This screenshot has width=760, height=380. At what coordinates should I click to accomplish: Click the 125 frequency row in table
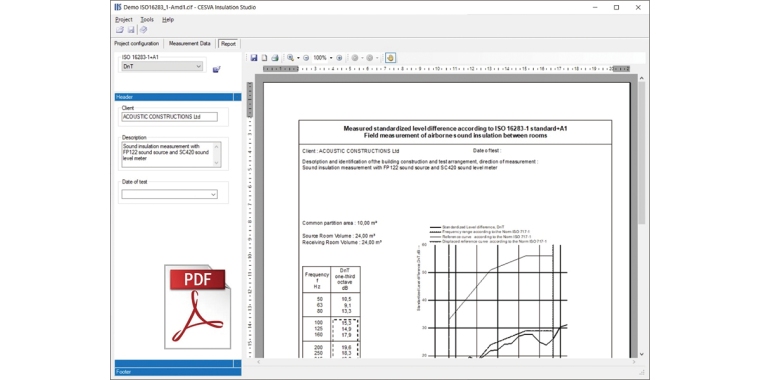[318, 329]
